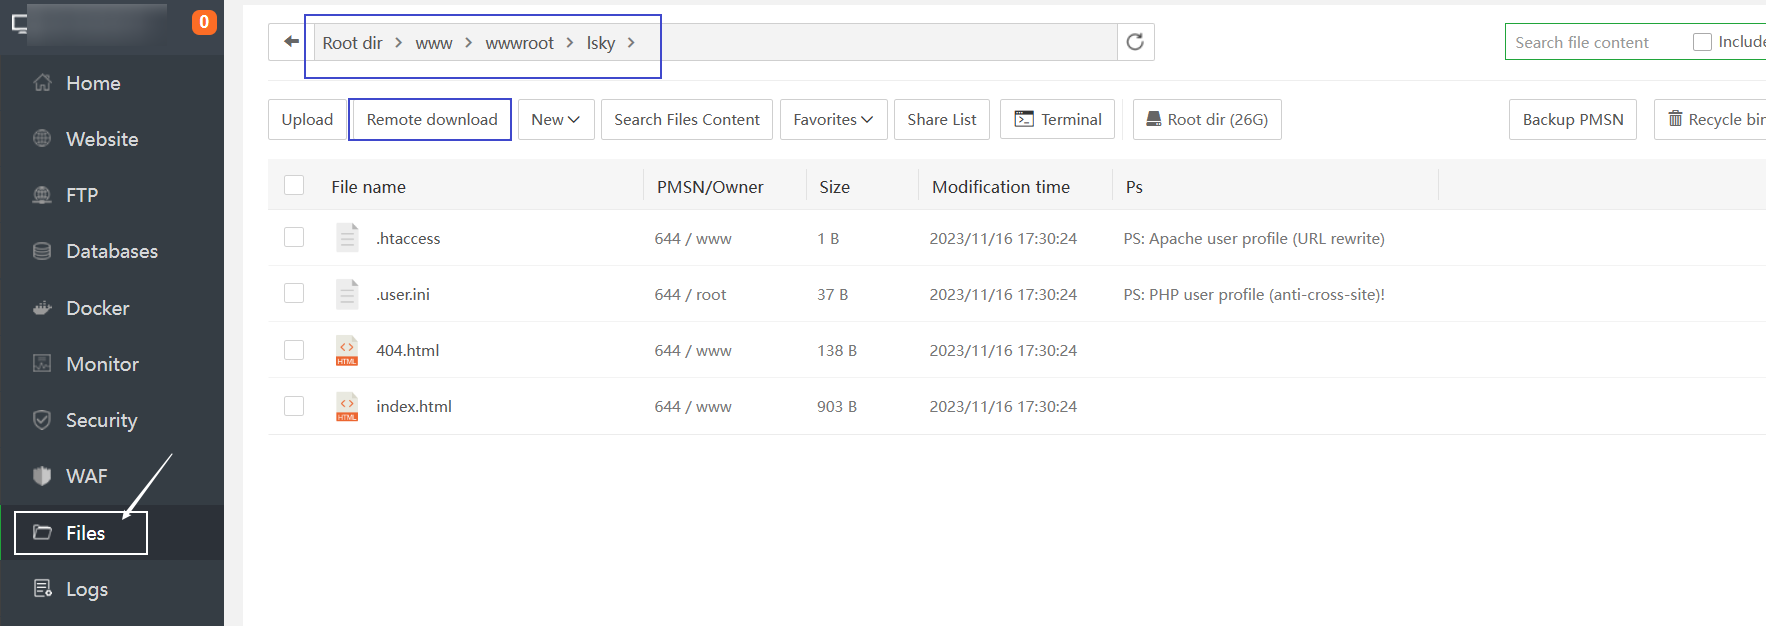Open Docker in the sidebar
The image size is (1766, 626).
pos(98,308)
